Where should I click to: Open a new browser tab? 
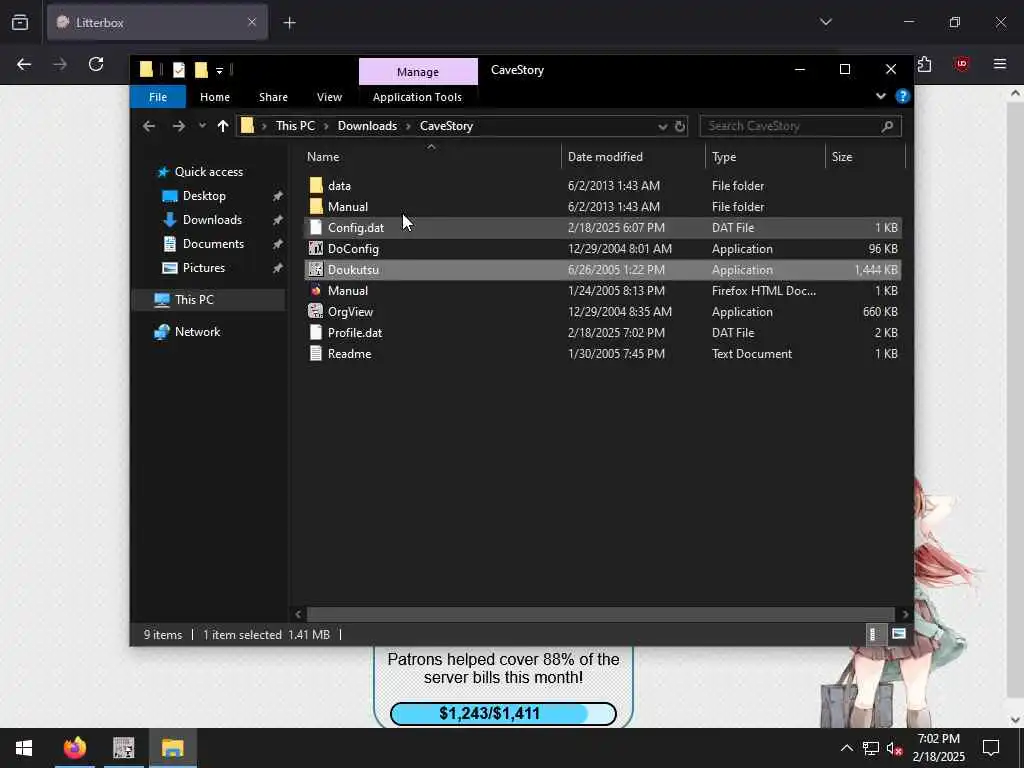tap(289, 23)
